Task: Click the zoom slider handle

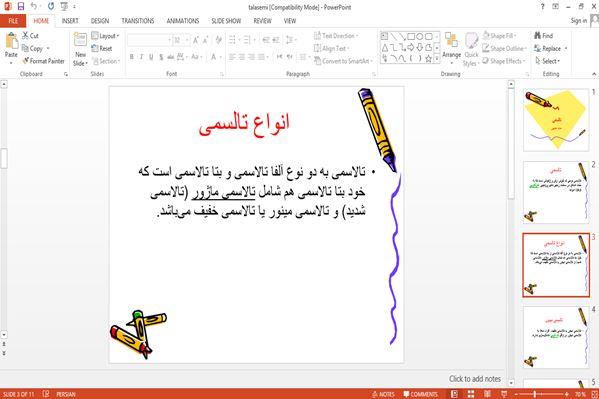Action: click(x=535, y=394)
